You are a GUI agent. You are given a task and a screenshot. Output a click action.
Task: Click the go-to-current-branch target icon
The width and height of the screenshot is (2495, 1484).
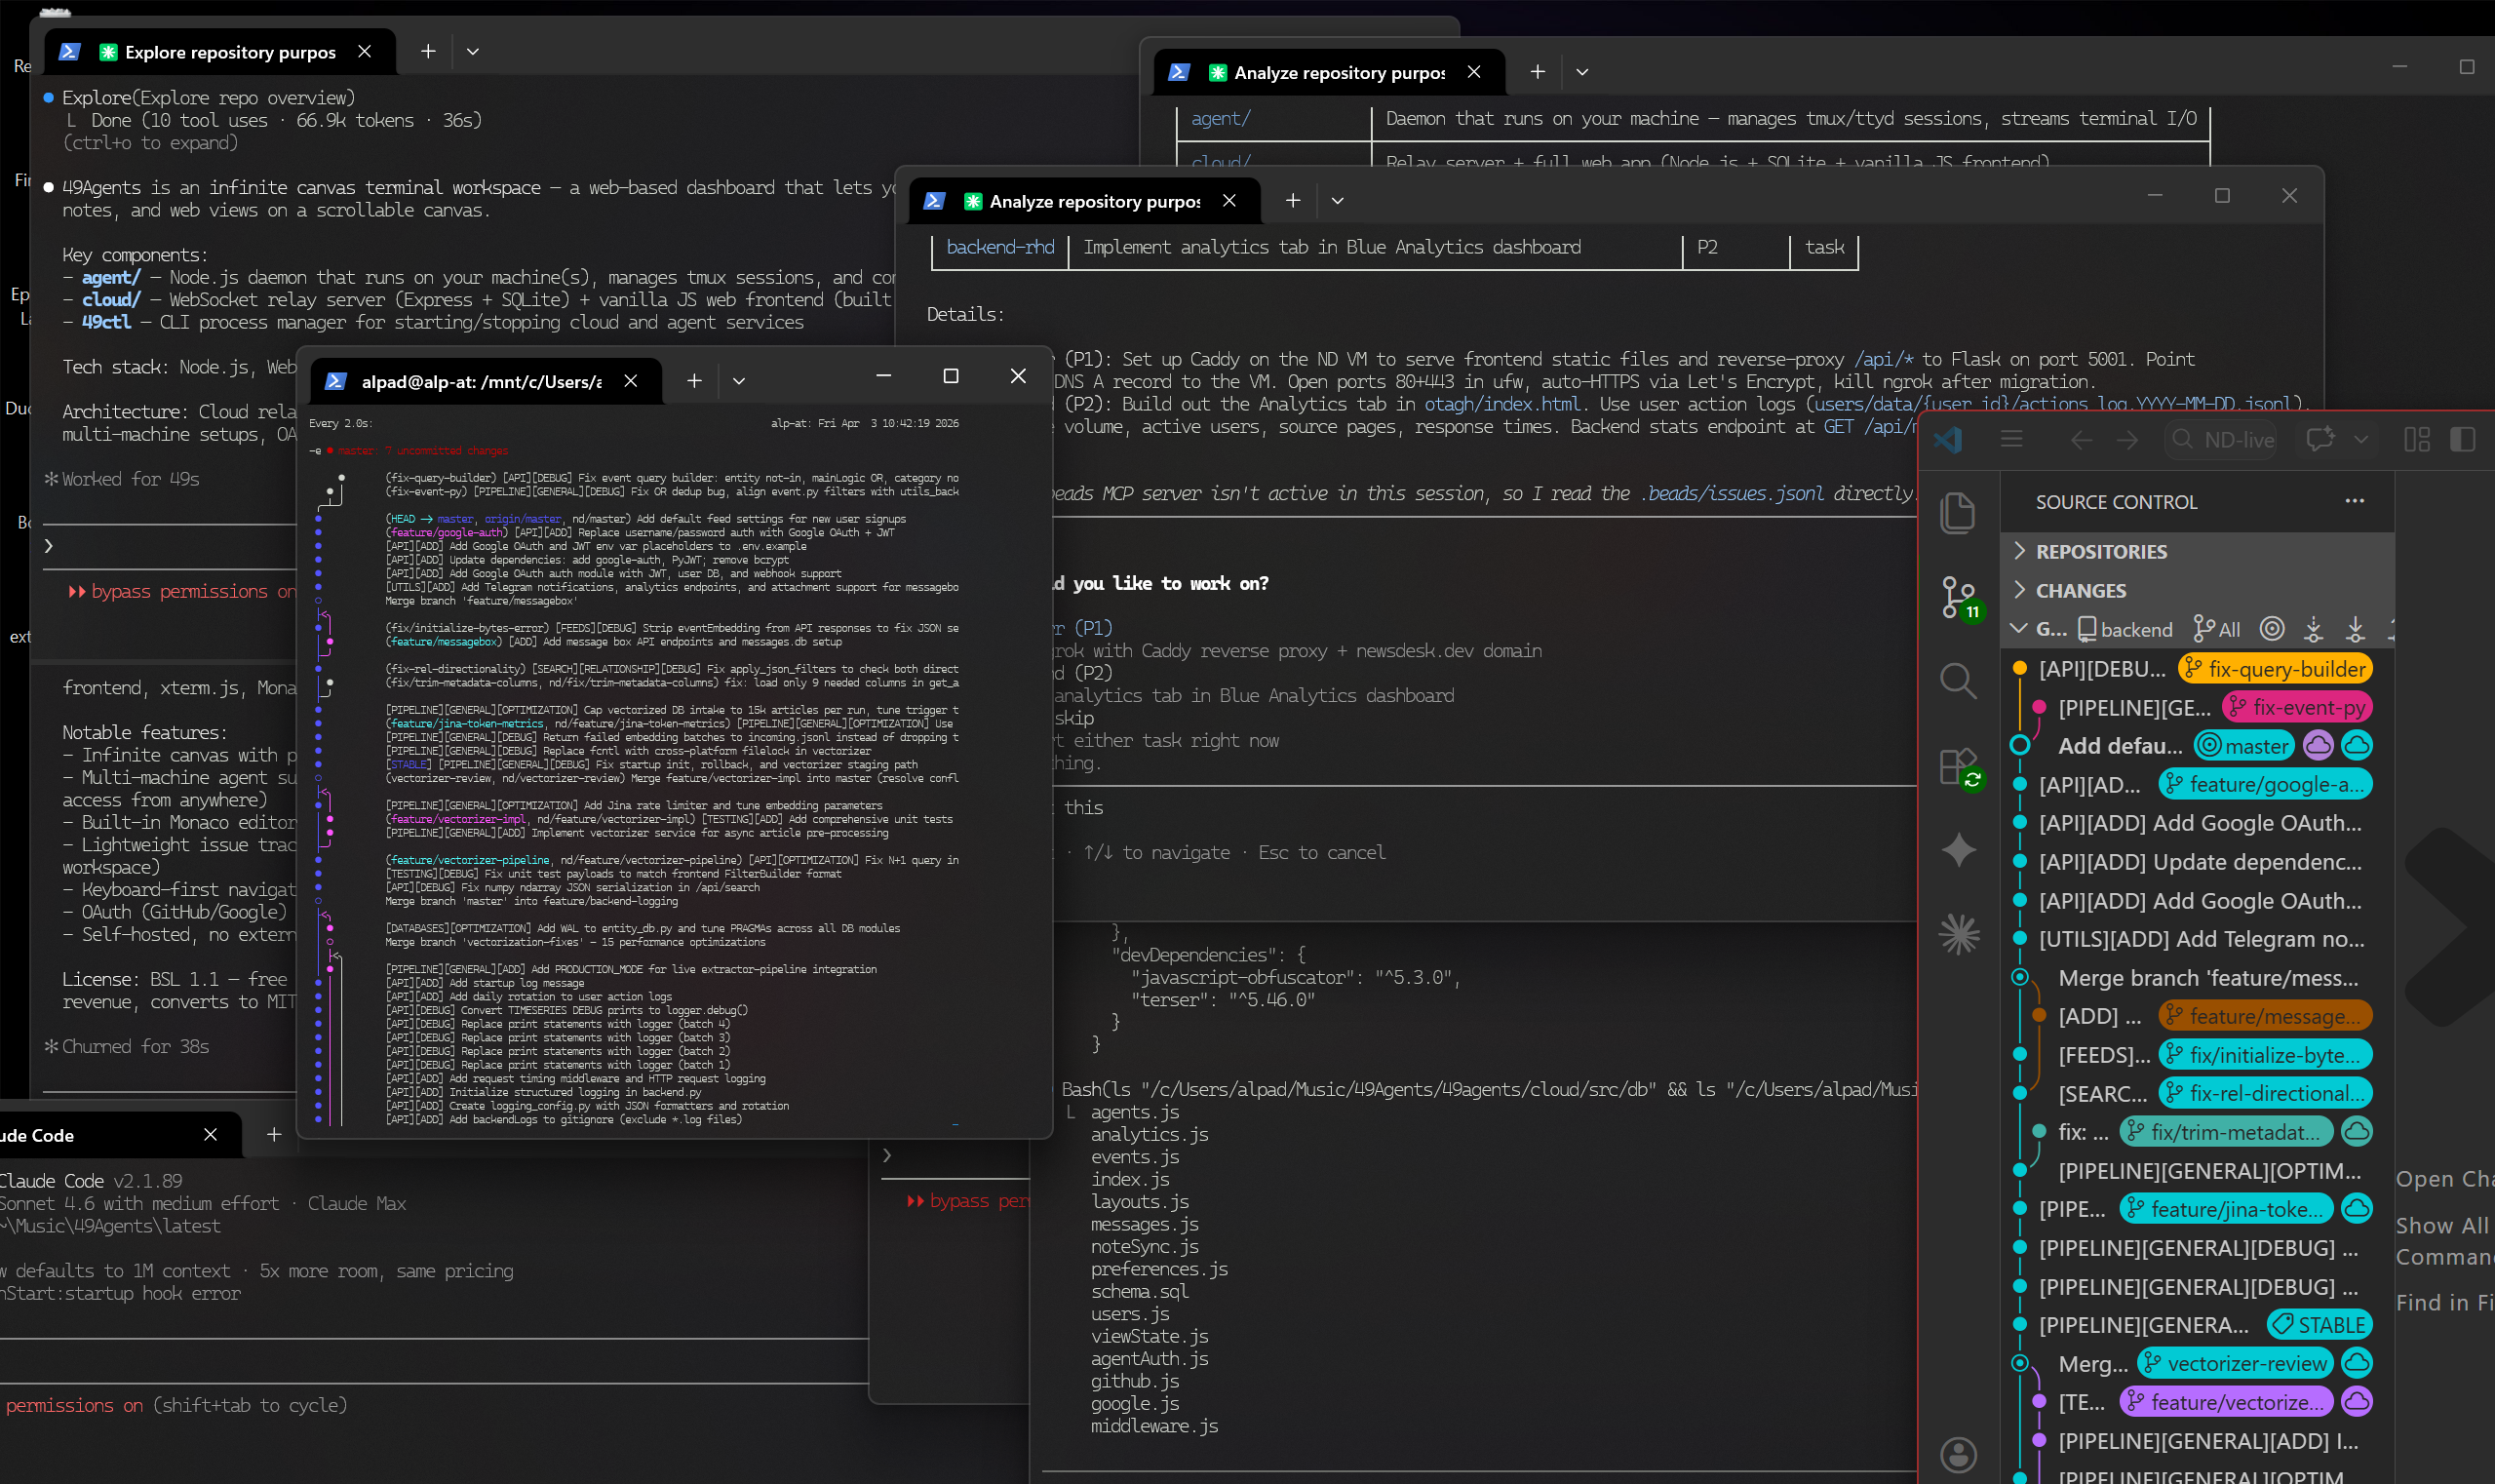(2272, 629)
